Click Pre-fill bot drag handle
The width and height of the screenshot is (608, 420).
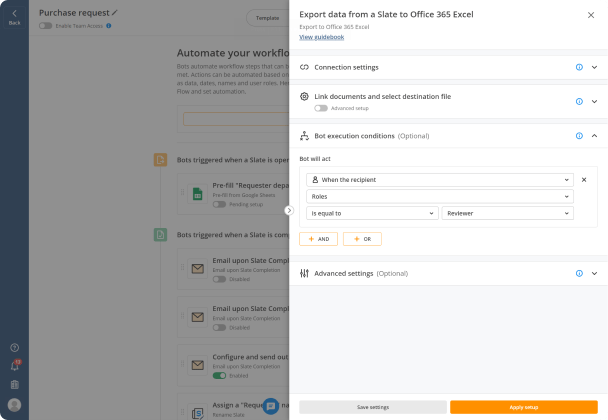[x=182, y=192]
